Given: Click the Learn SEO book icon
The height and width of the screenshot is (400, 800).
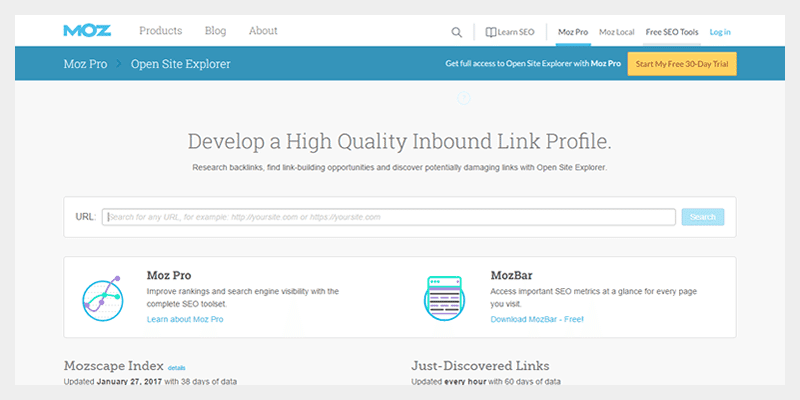Looking at the screenshot, I should (491, 32).
